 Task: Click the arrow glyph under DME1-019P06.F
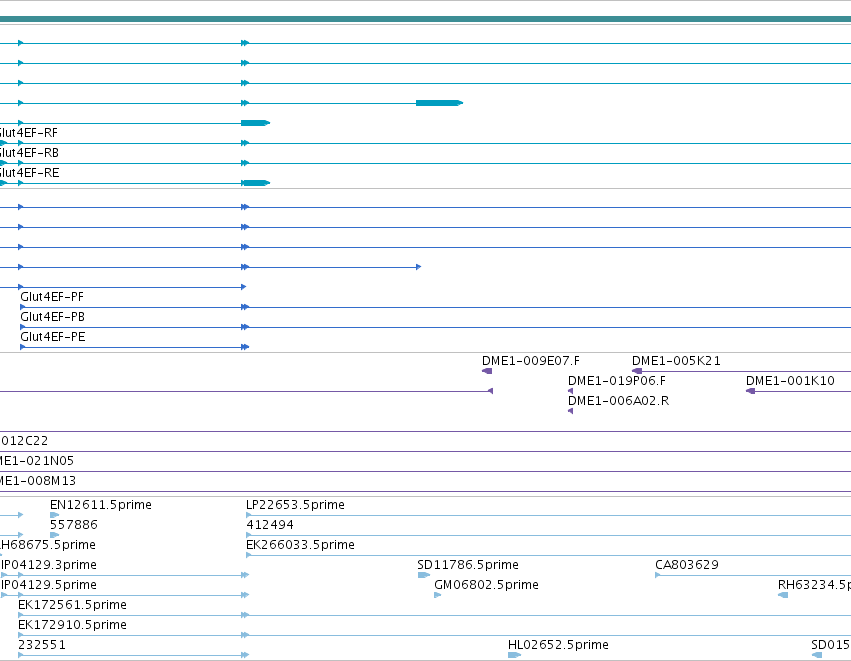[570, 391]
